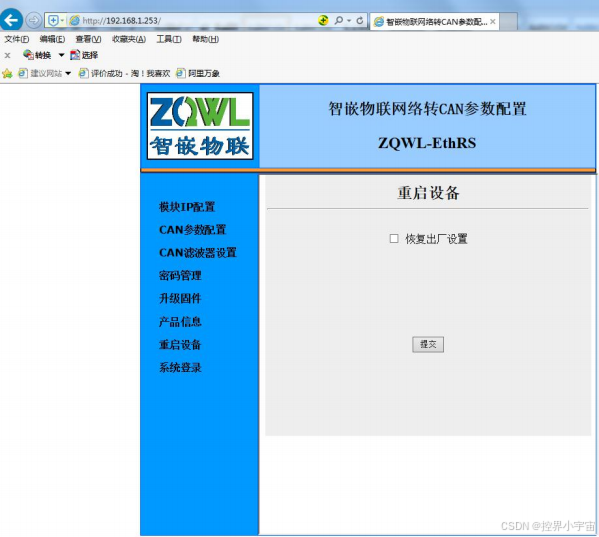
Task: Click the address bar URL 192.168.1.253
Action: [x=121, y=21]
